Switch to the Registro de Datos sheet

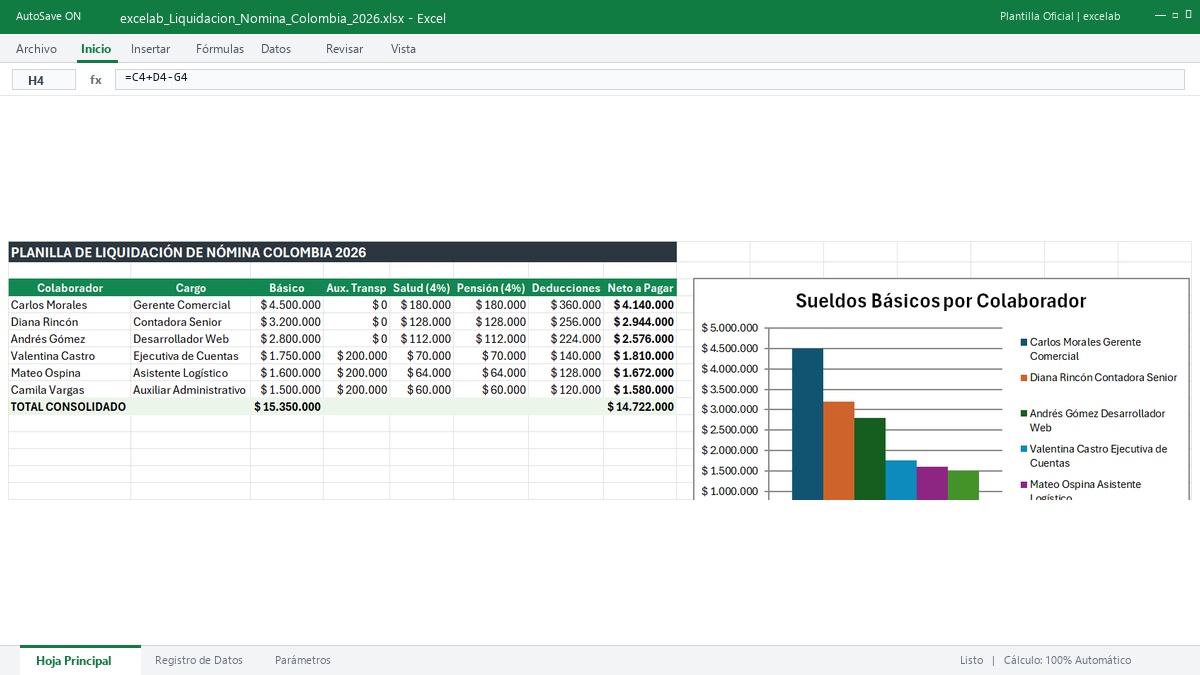click(x=199, y=660)
